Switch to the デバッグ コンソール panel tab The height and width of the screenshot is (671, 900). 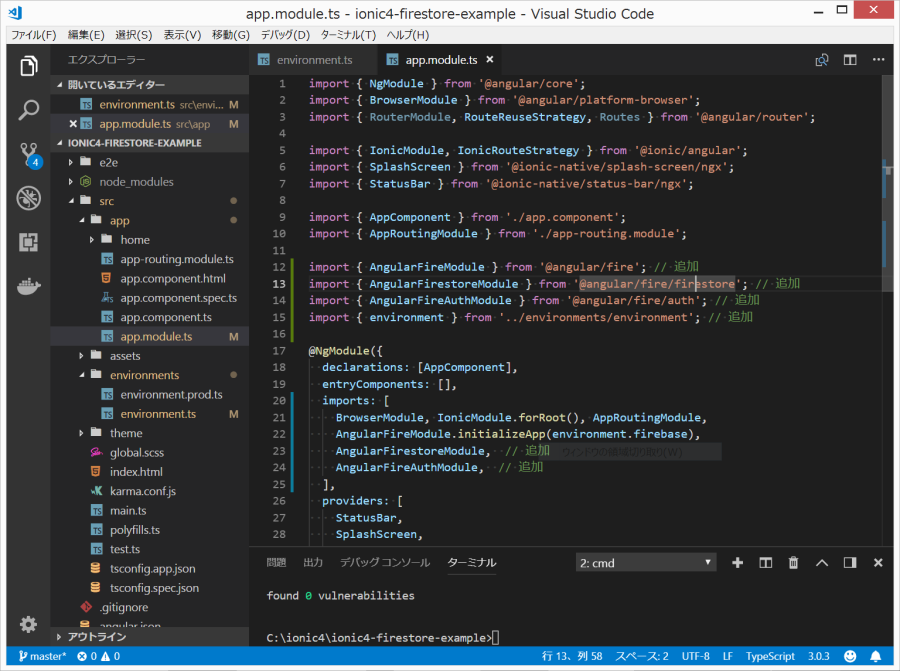385,563
